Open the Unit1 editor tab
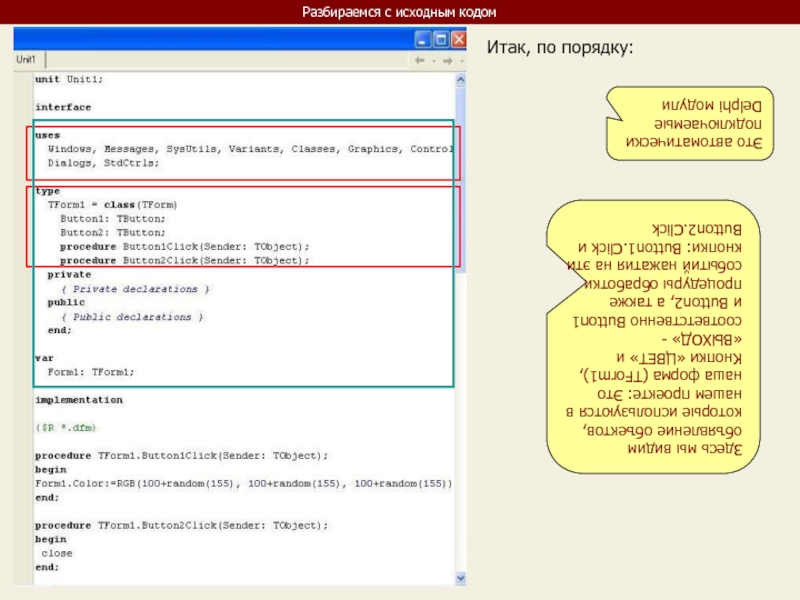This screenshot has height=600, width=800. coord(26,60)
